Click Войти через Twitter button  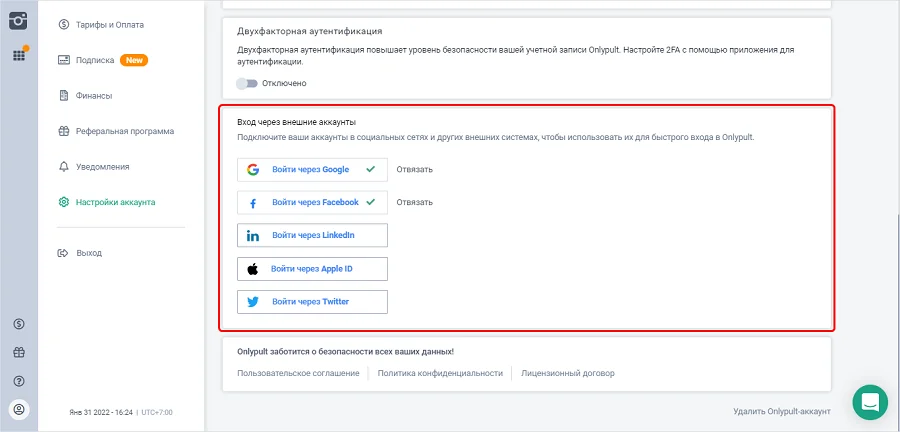pyautogui.click(x=312, y=301)
